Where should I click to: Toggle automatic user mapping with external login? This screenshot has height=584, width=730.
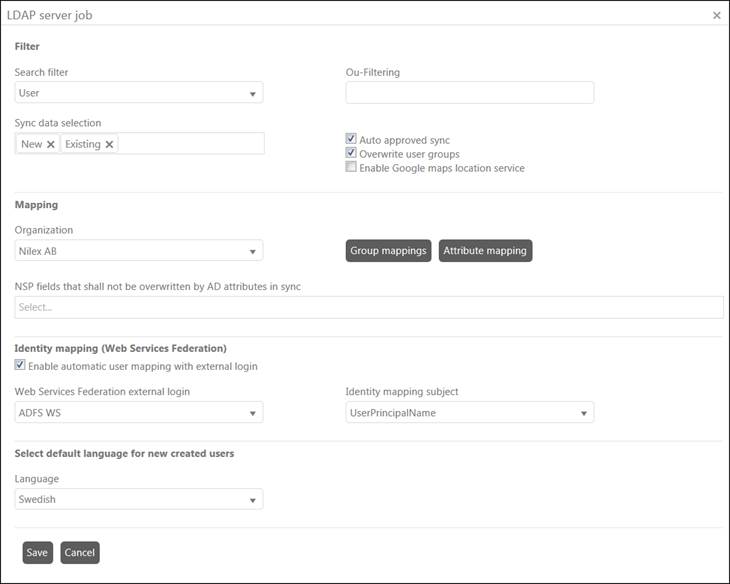coord(21,366)
